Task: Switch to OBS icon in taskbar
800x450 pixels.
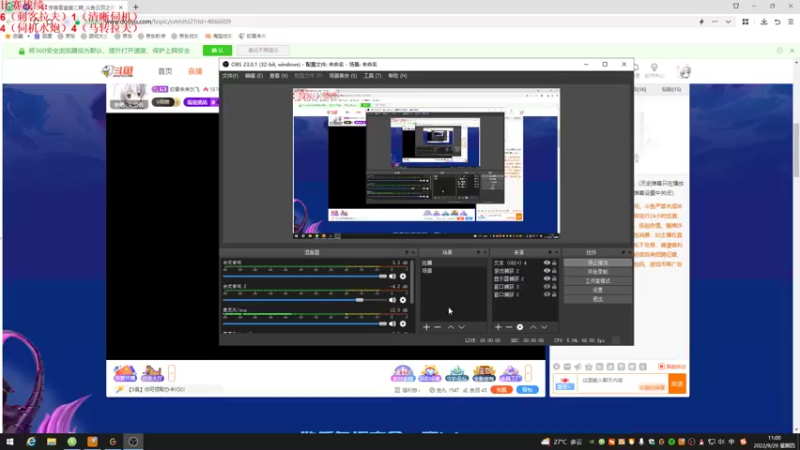Action: (133, 442)
